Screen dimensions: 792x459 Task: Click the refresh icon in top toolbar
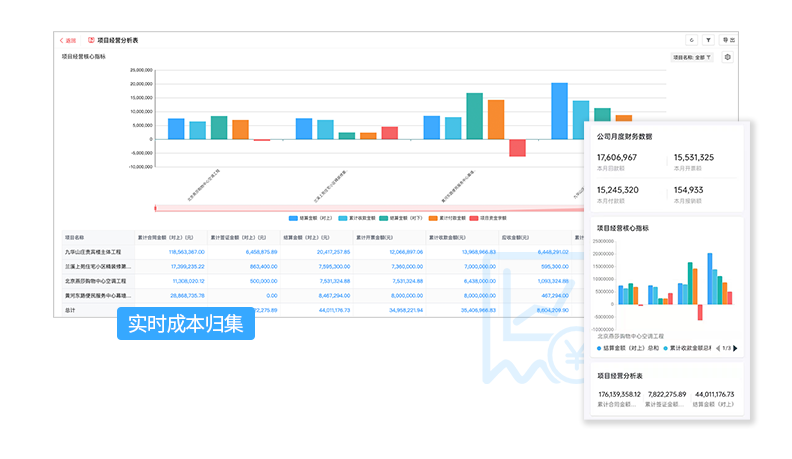coord(691,41)
